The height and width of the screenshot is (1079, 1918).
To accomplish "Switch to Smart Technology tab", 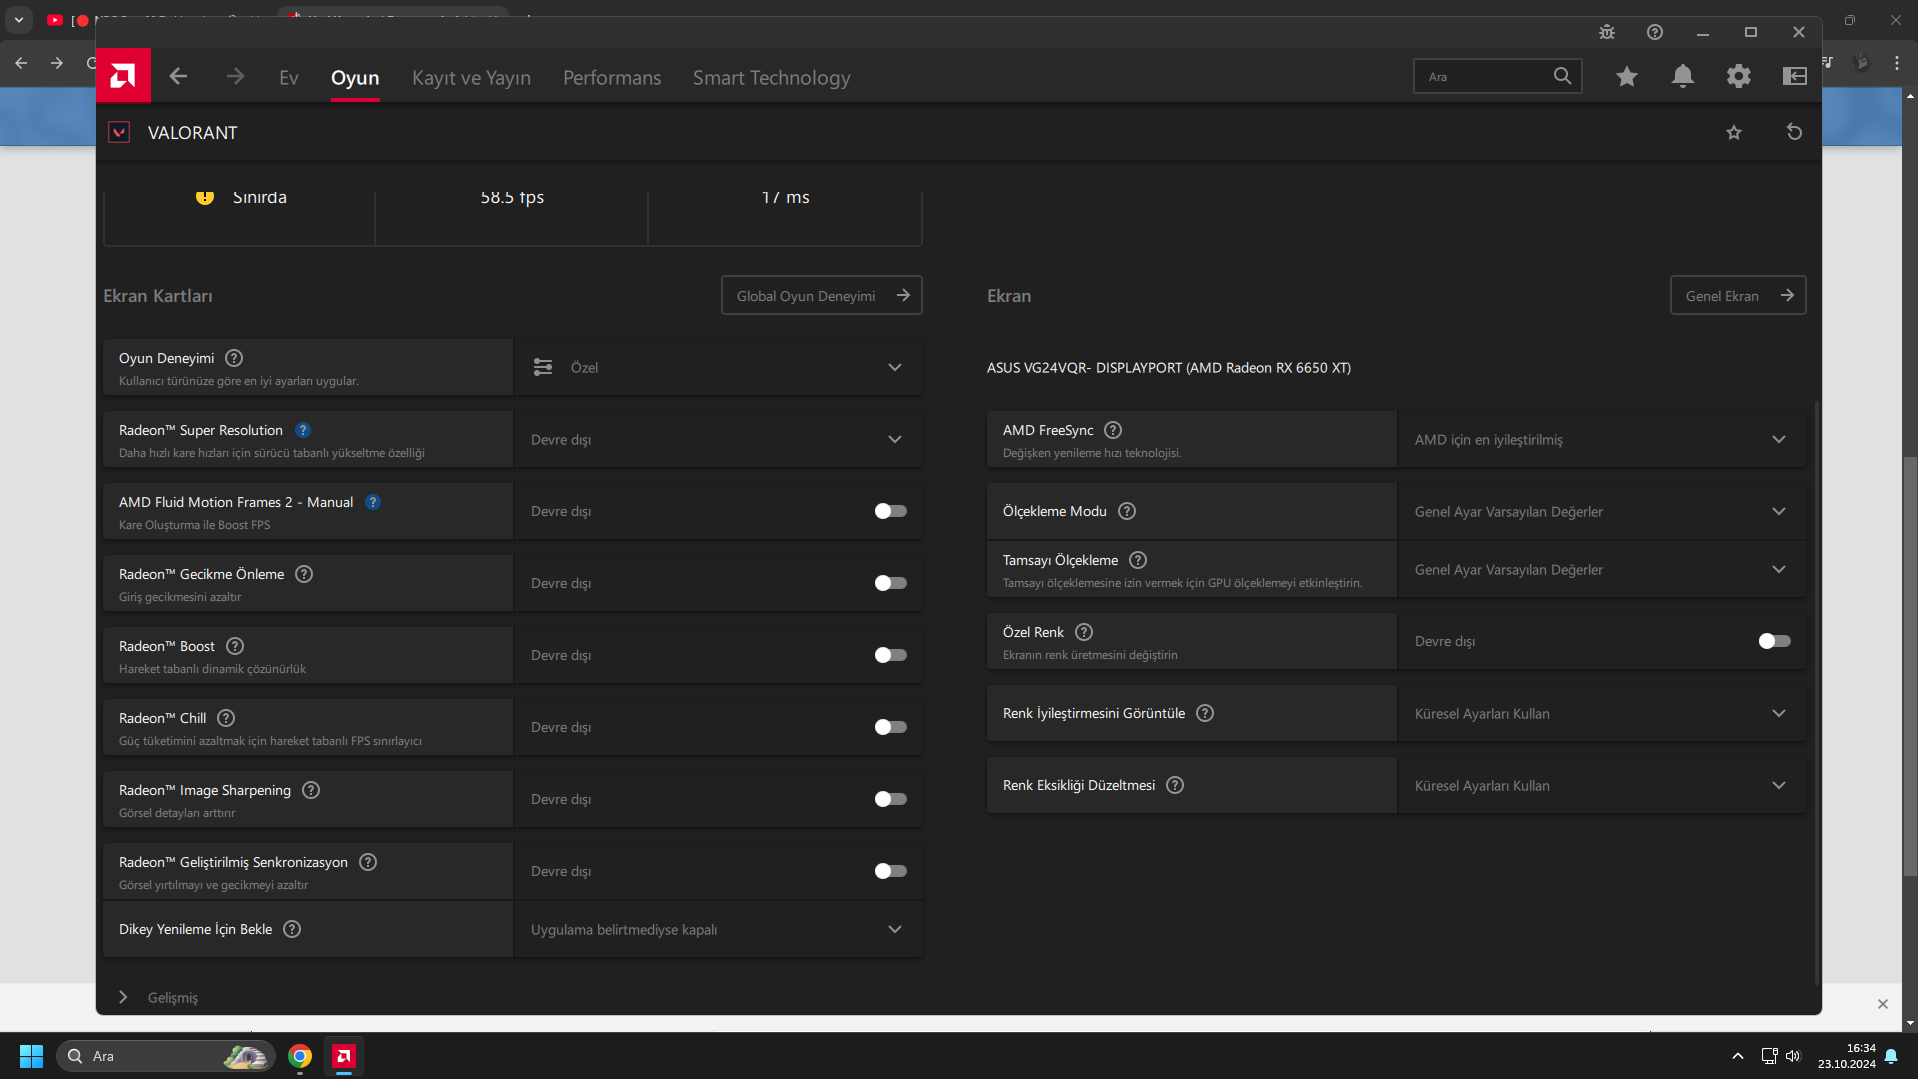I will [x=771, y=77].
